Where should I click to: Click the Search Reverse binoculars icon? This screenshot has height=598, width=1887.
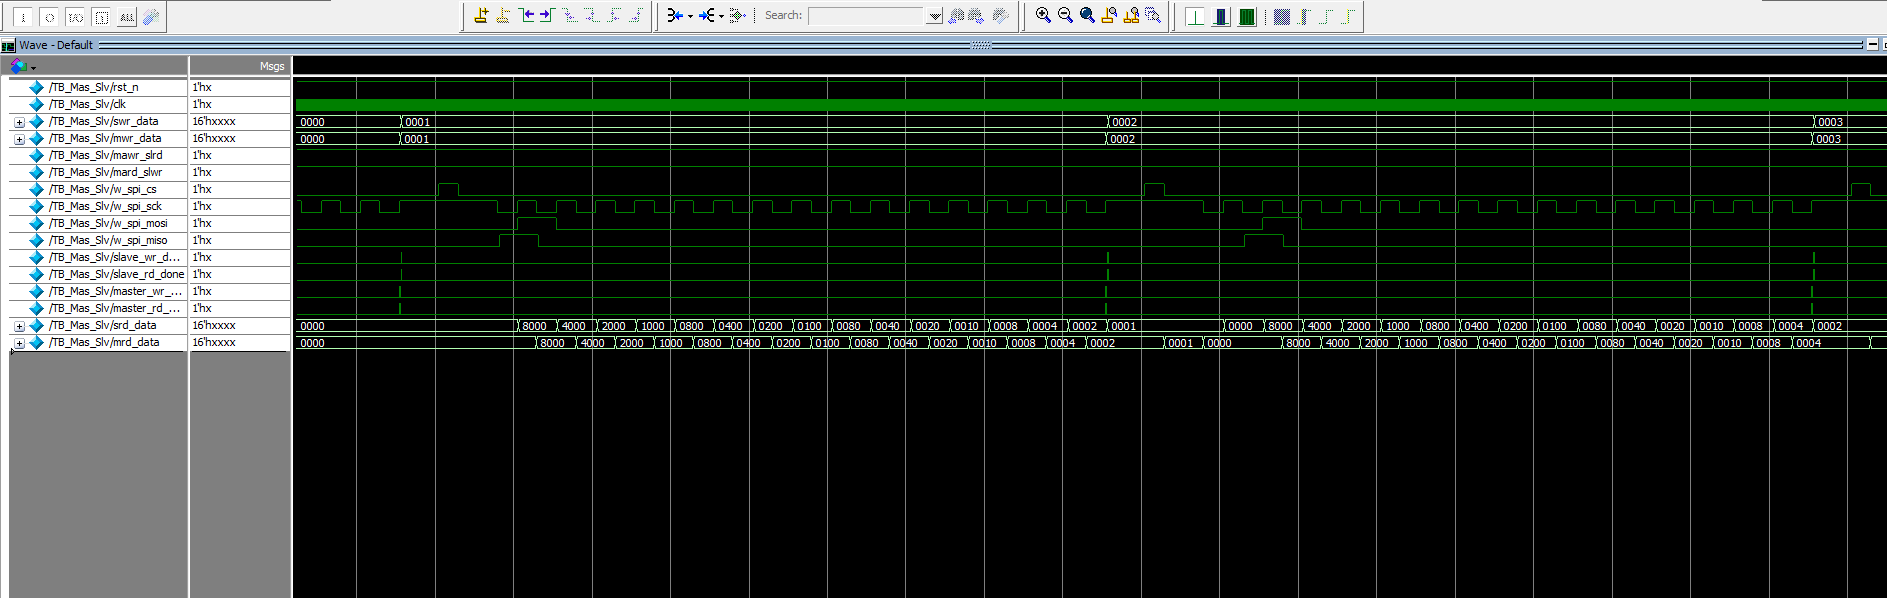(956, 15)
